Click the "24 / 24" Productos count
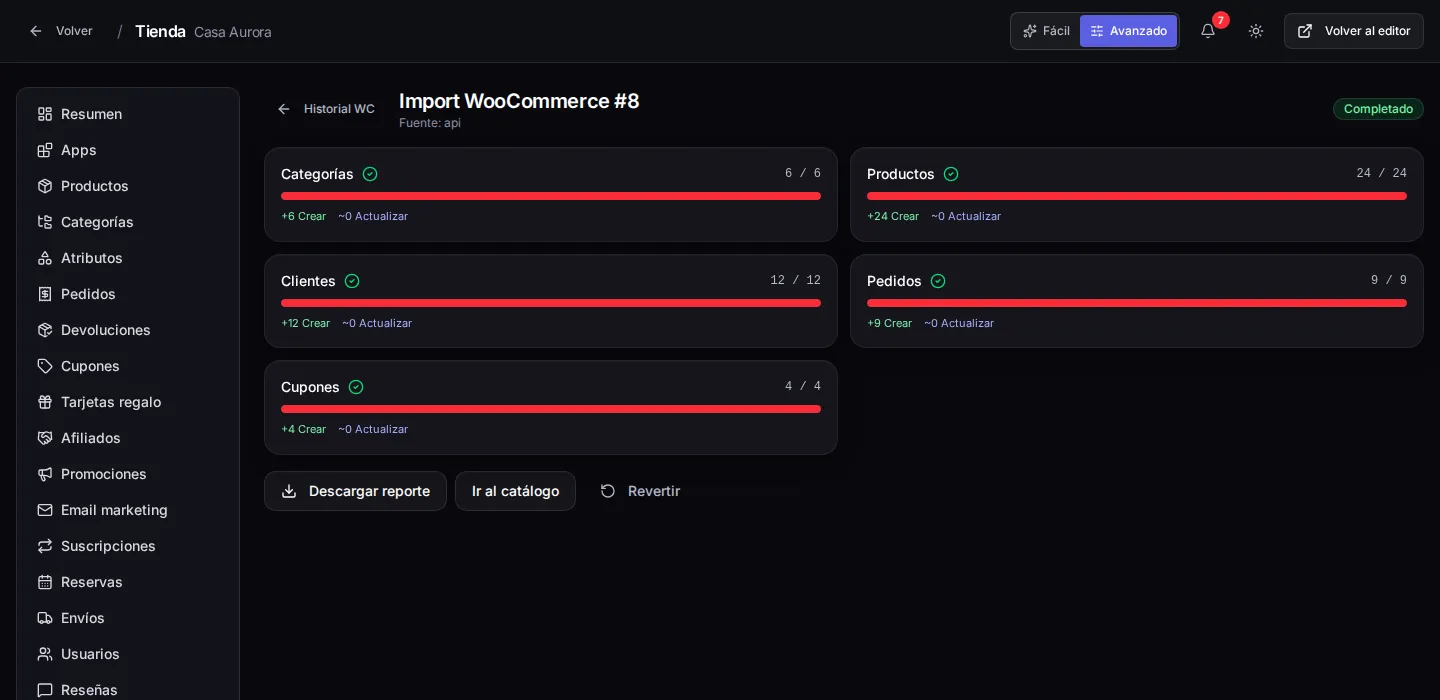Viewport: 1440px width, 700px height. 1382,174
